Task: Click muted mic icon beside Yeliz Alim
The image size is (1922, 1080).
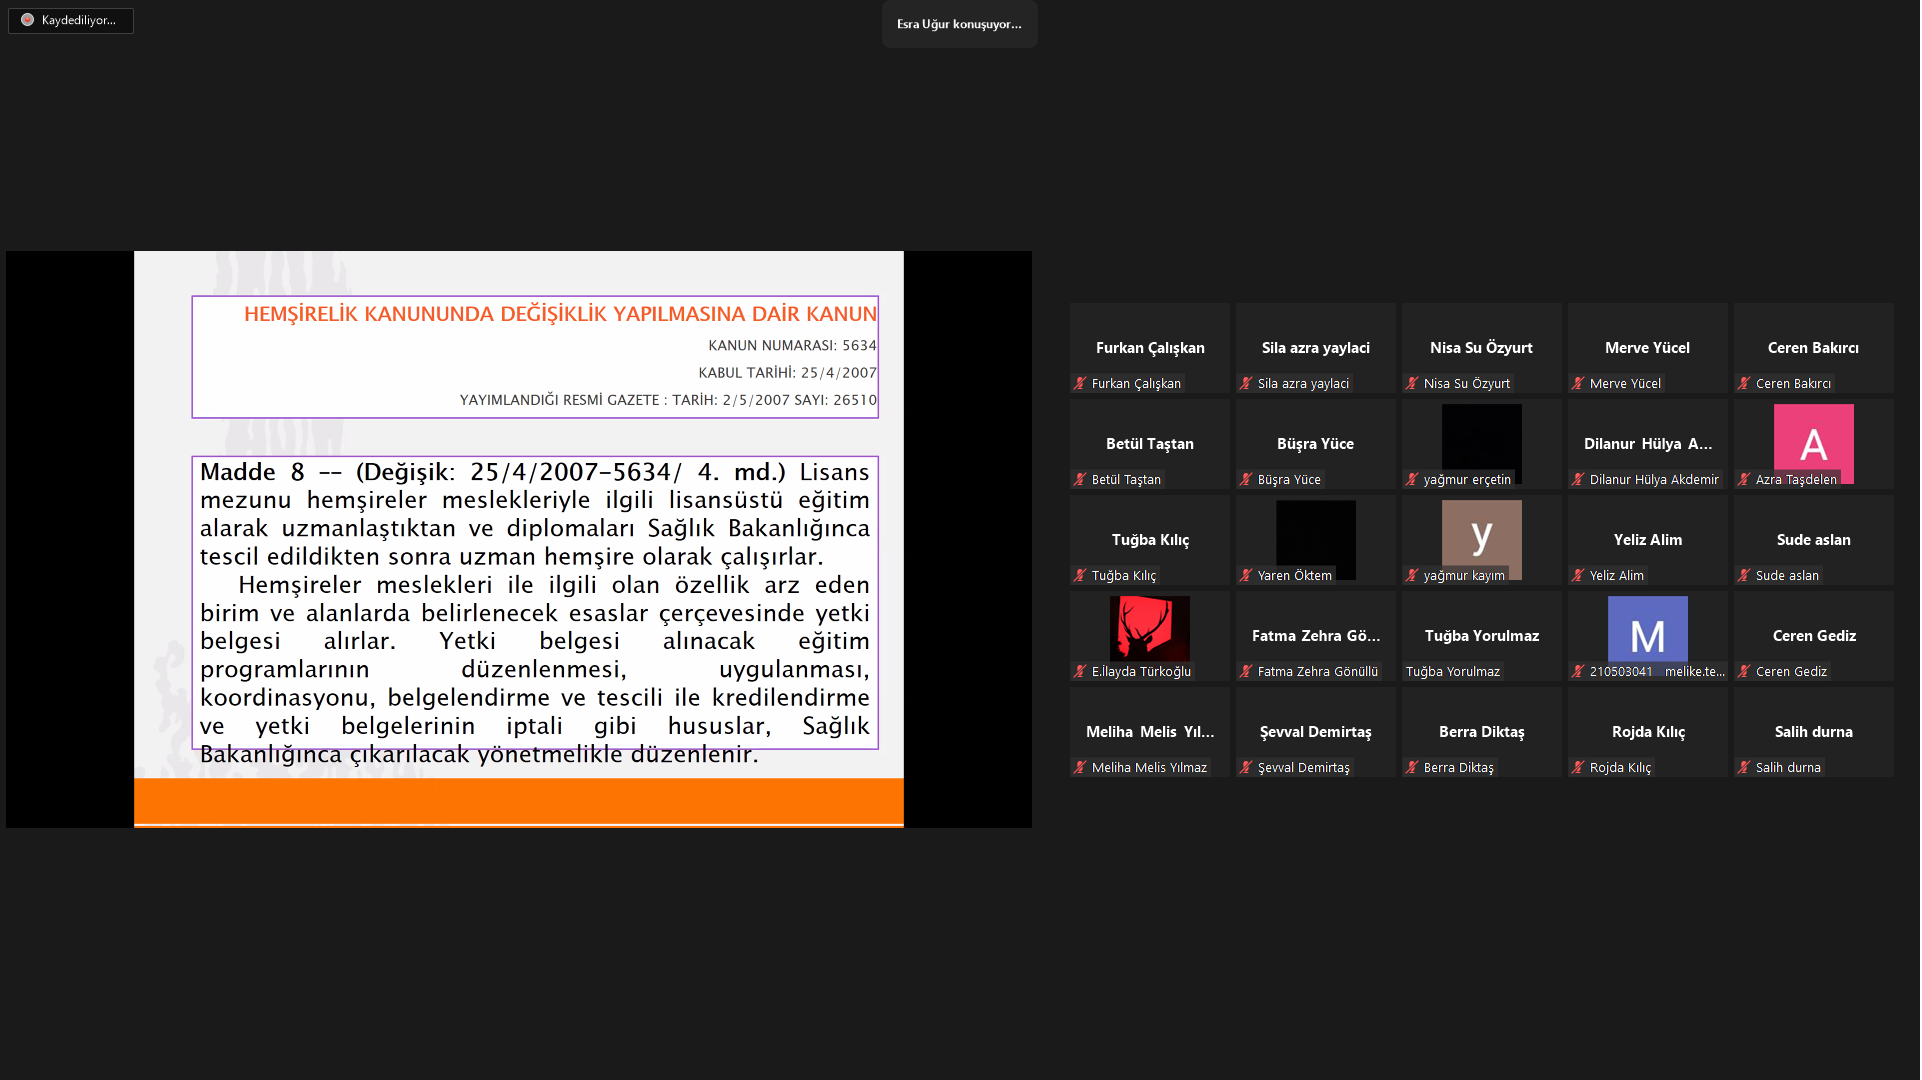Action: [1578, 576]
